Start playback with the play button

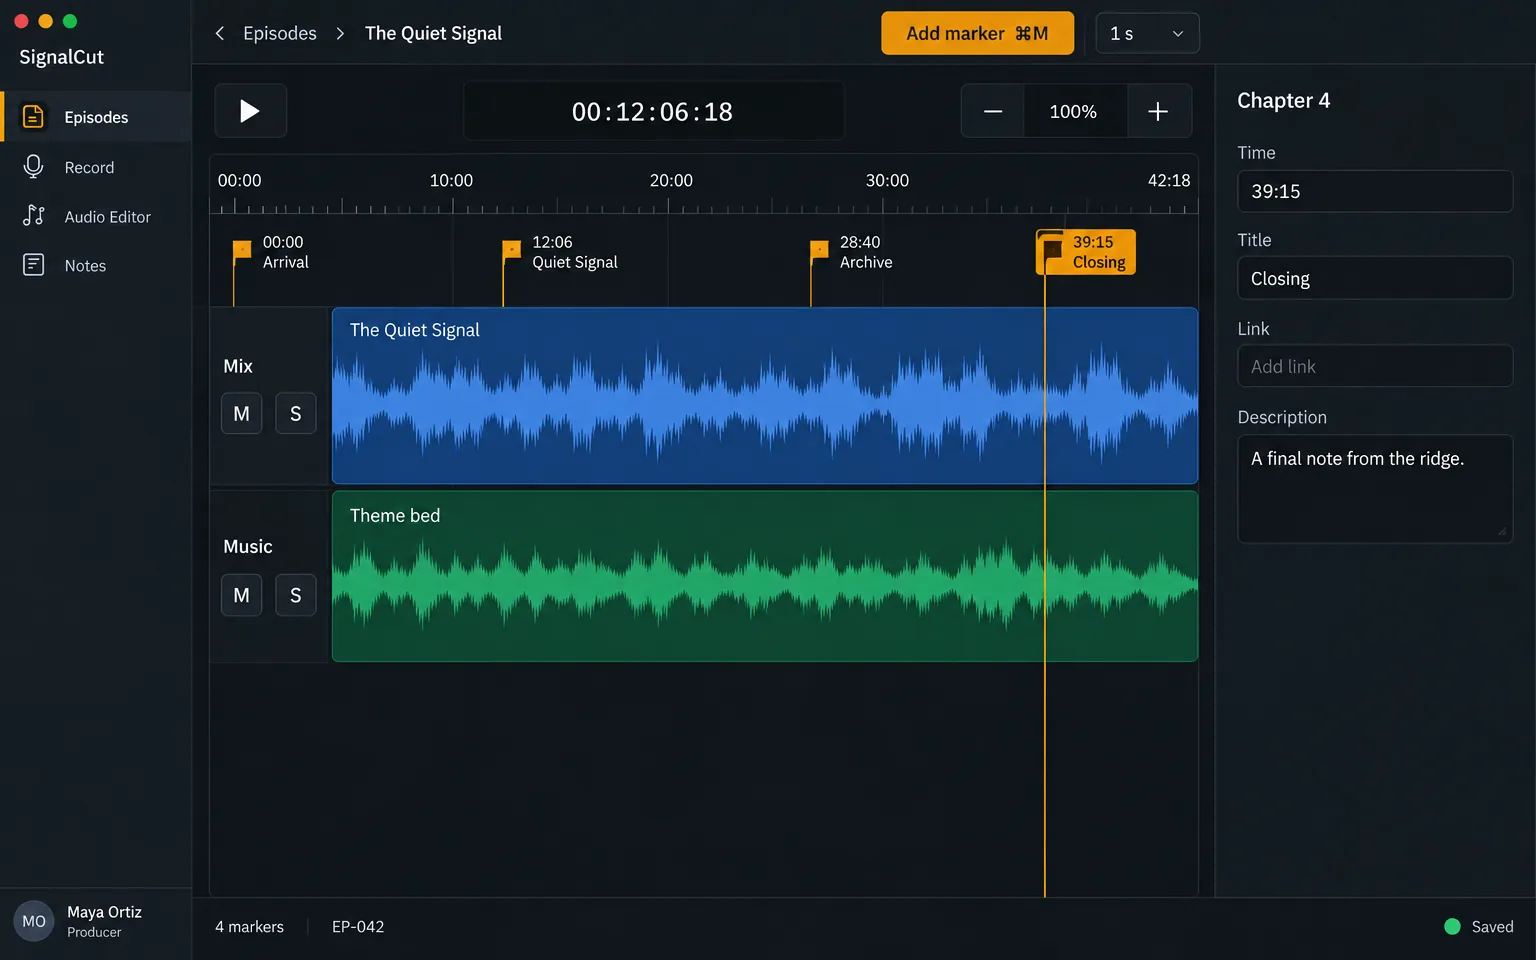pos(250,111)
